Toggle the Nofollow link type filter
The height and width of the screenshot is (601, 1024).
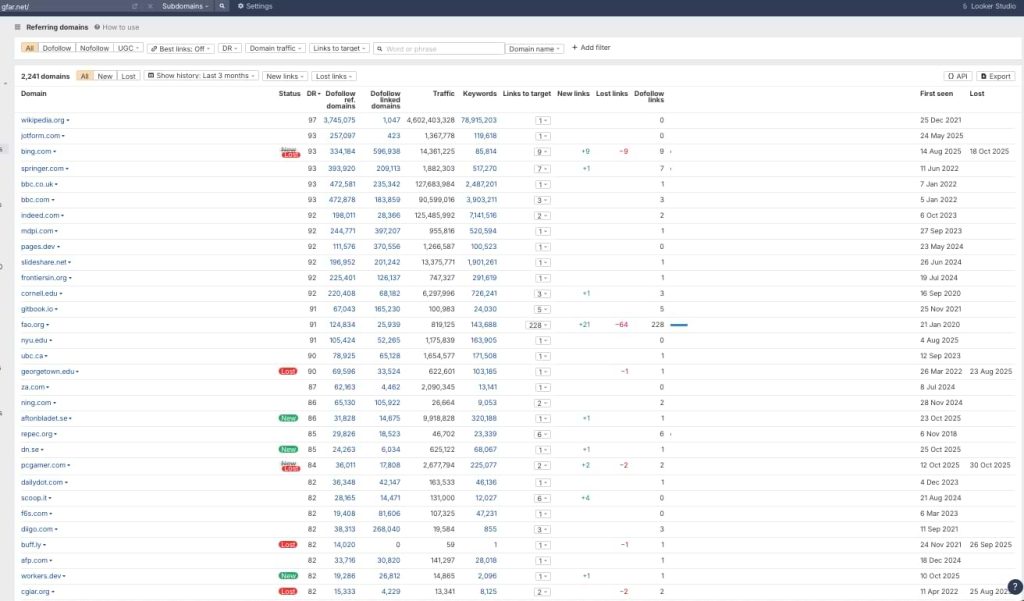point(95,48)
